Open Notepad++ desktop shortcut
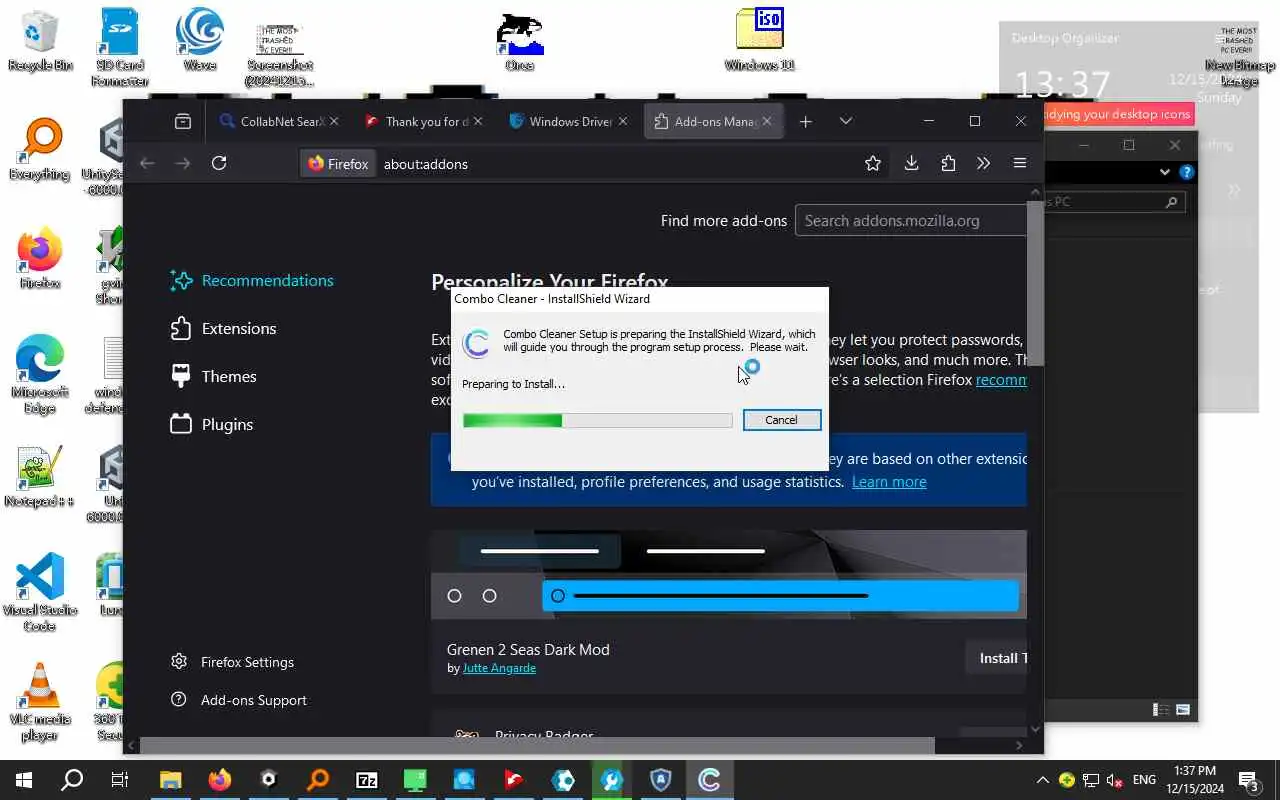 click(x=40, y=476)
